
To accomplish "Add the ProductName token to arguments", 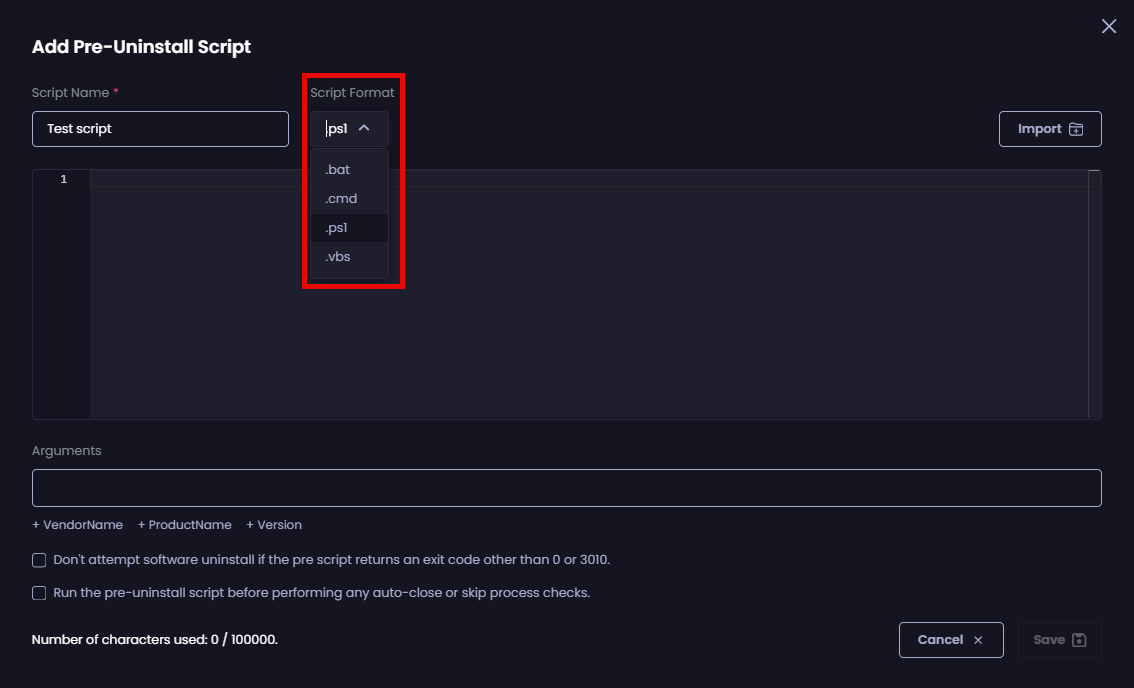I will click(186, 524).
